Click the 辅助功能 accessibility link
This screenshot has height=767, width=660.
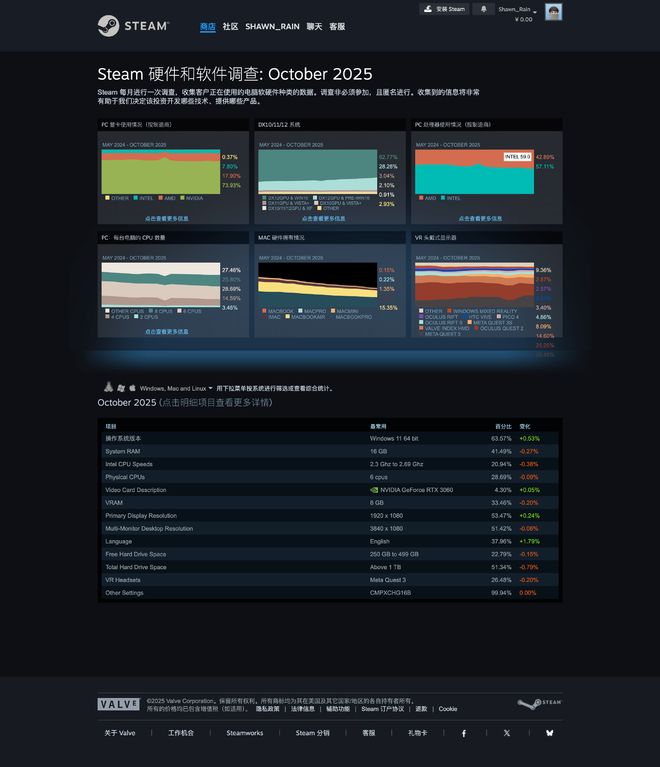(x=338, y=709)
